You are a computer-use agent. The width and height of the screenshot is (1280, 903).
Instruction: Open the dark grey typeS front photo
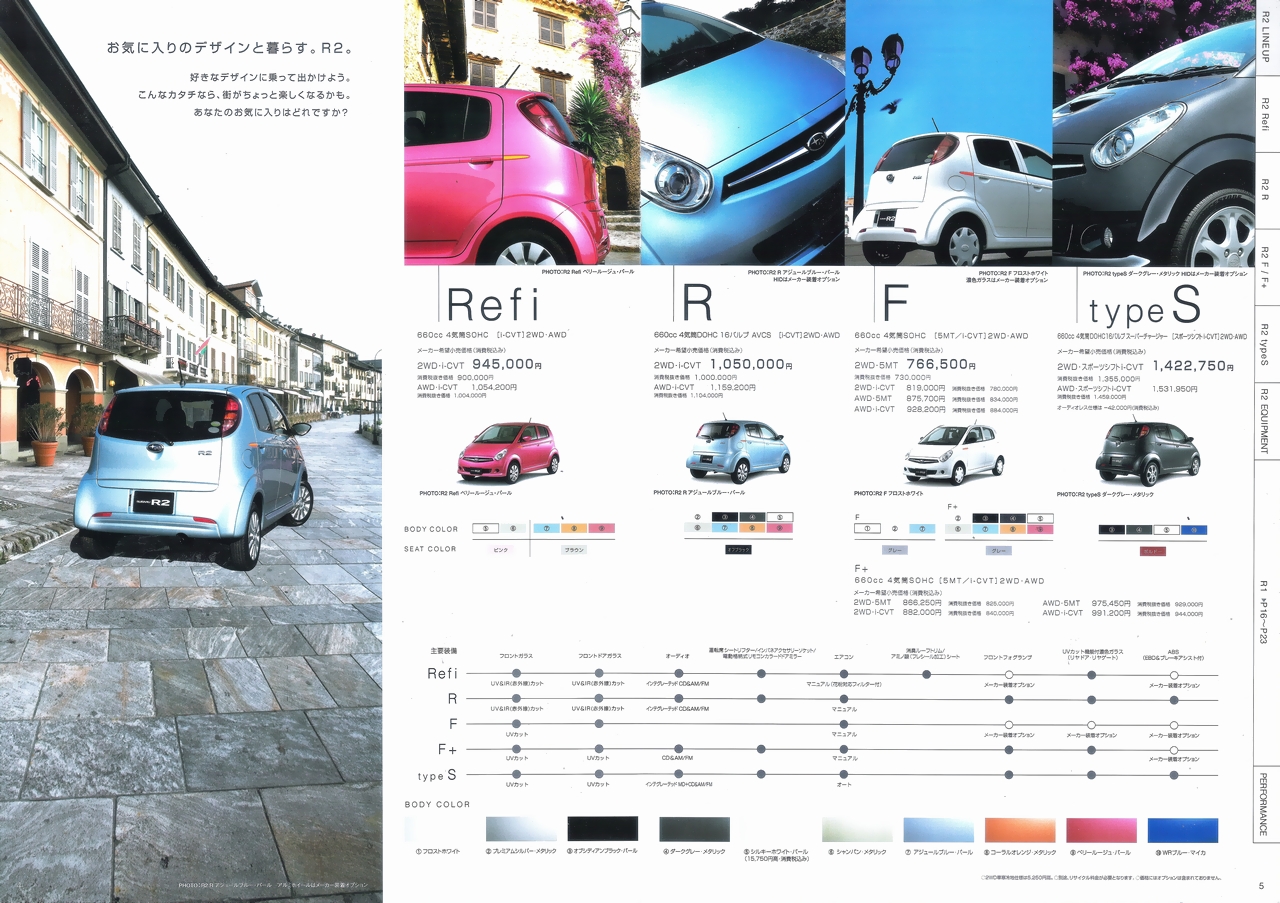[x=1153, y=132]
